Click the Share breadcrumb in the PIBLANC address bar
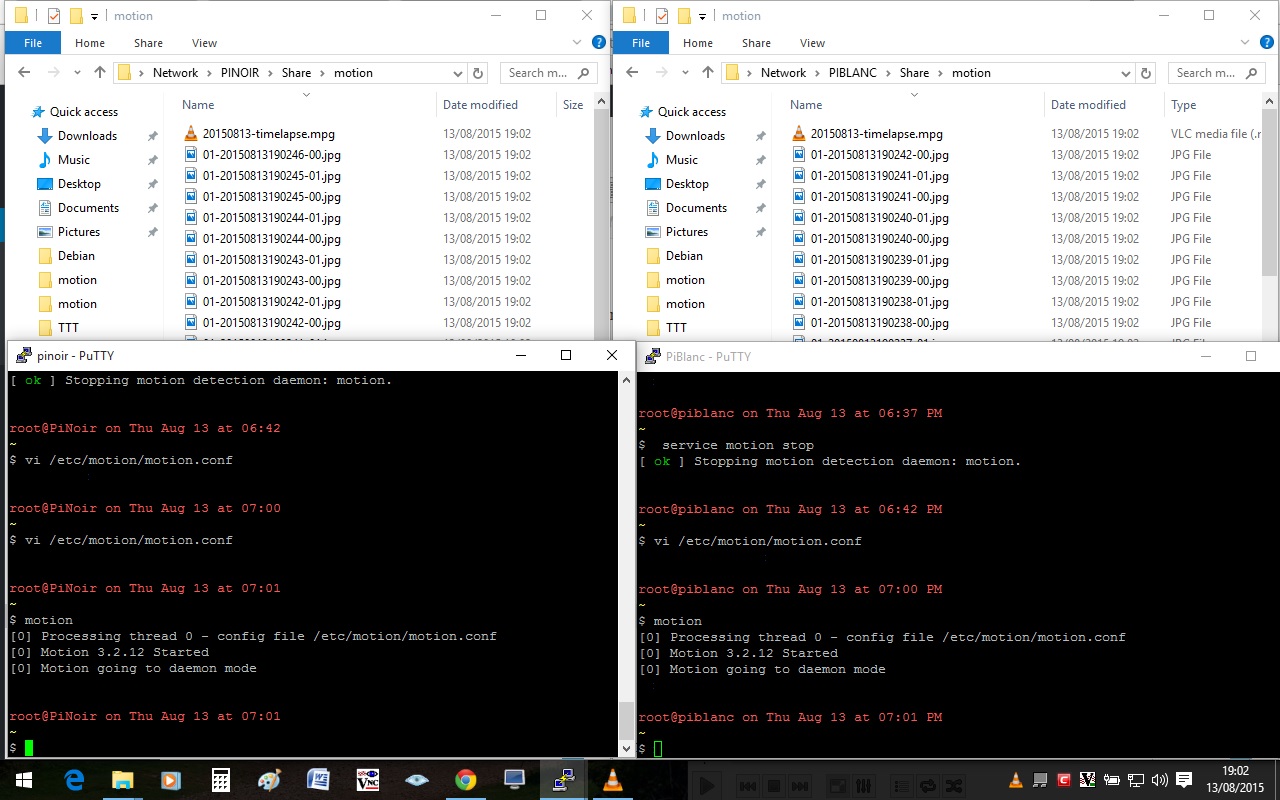The width and height of the screenshot is (1280, 800). coord(914,73)
